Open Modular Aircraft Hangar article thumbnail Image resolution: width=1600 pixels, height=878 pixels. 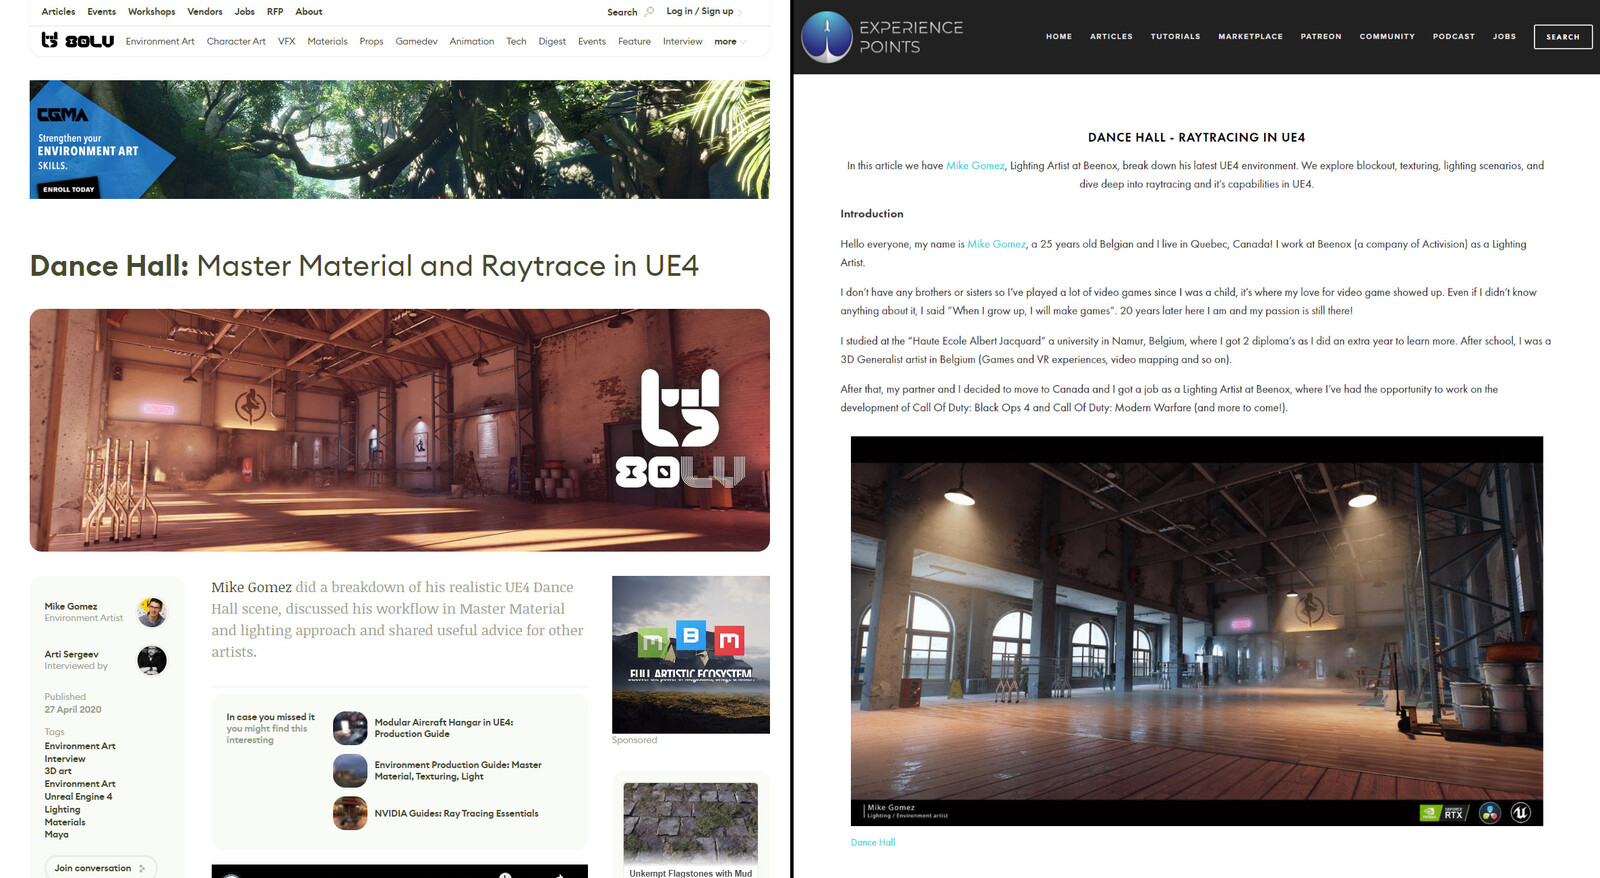click(350, 728)
